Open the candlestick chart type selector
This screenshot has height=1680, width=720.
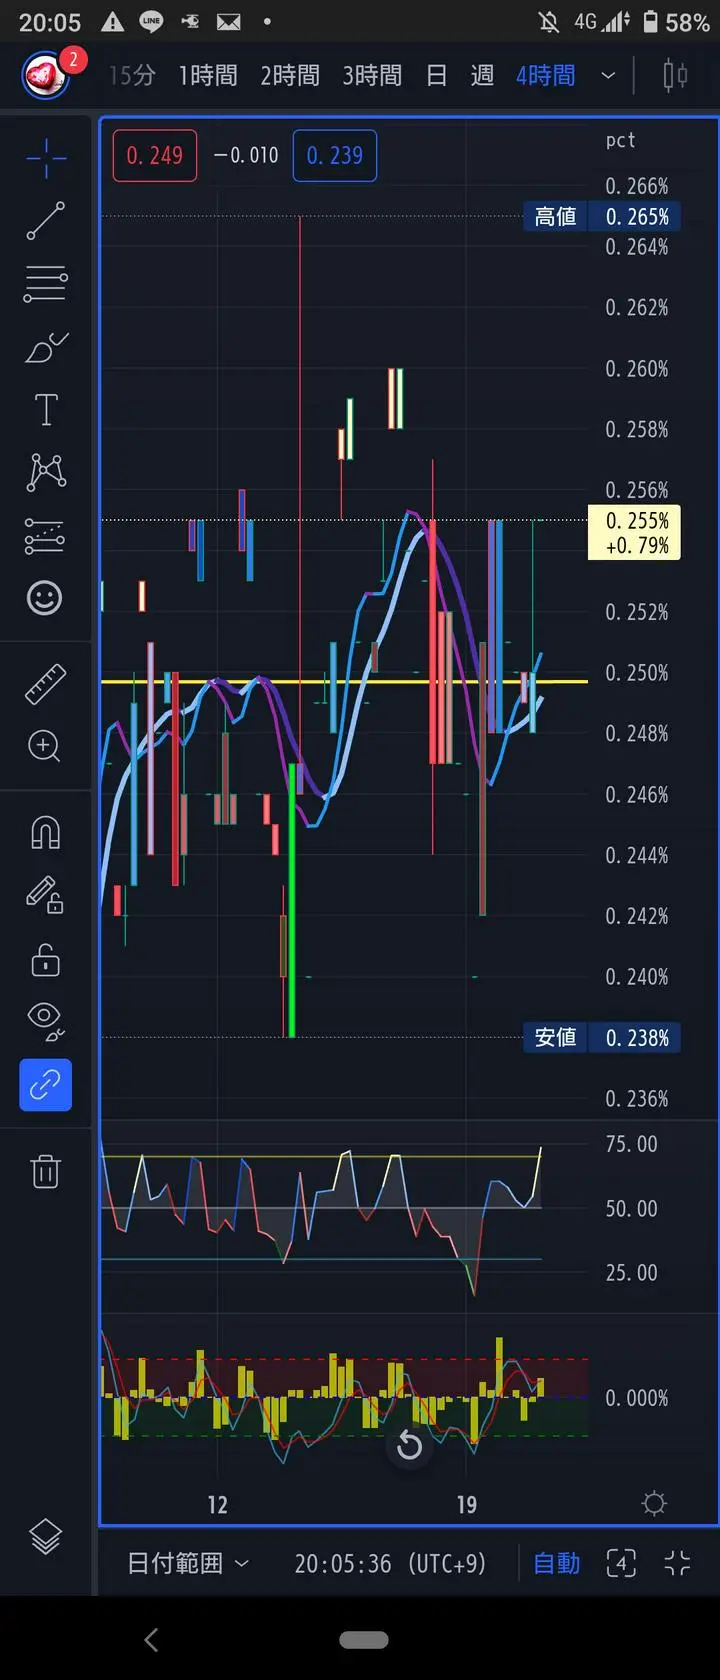click(x=676, y=75)
